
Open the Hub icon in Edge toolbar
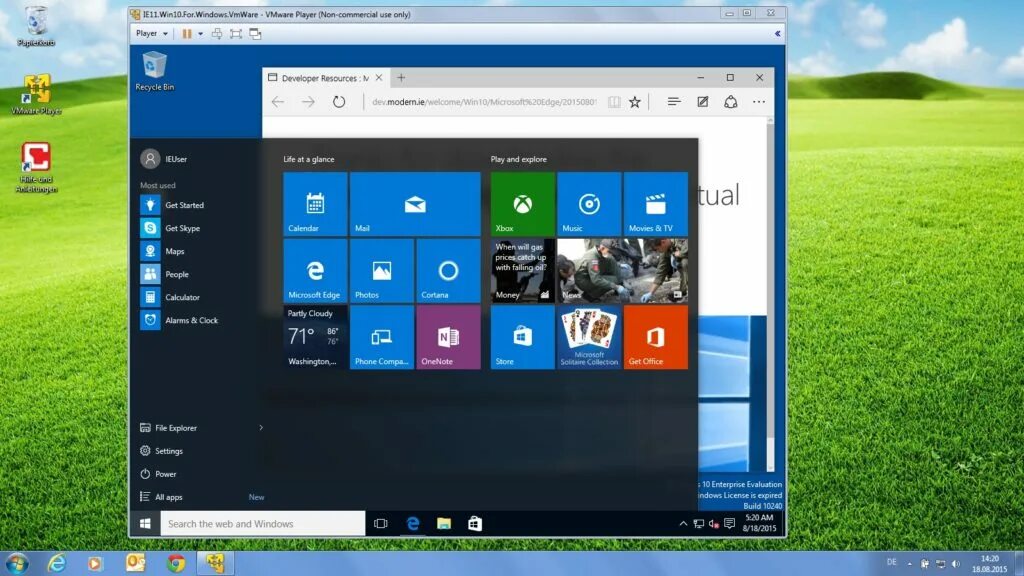point(673,101)
